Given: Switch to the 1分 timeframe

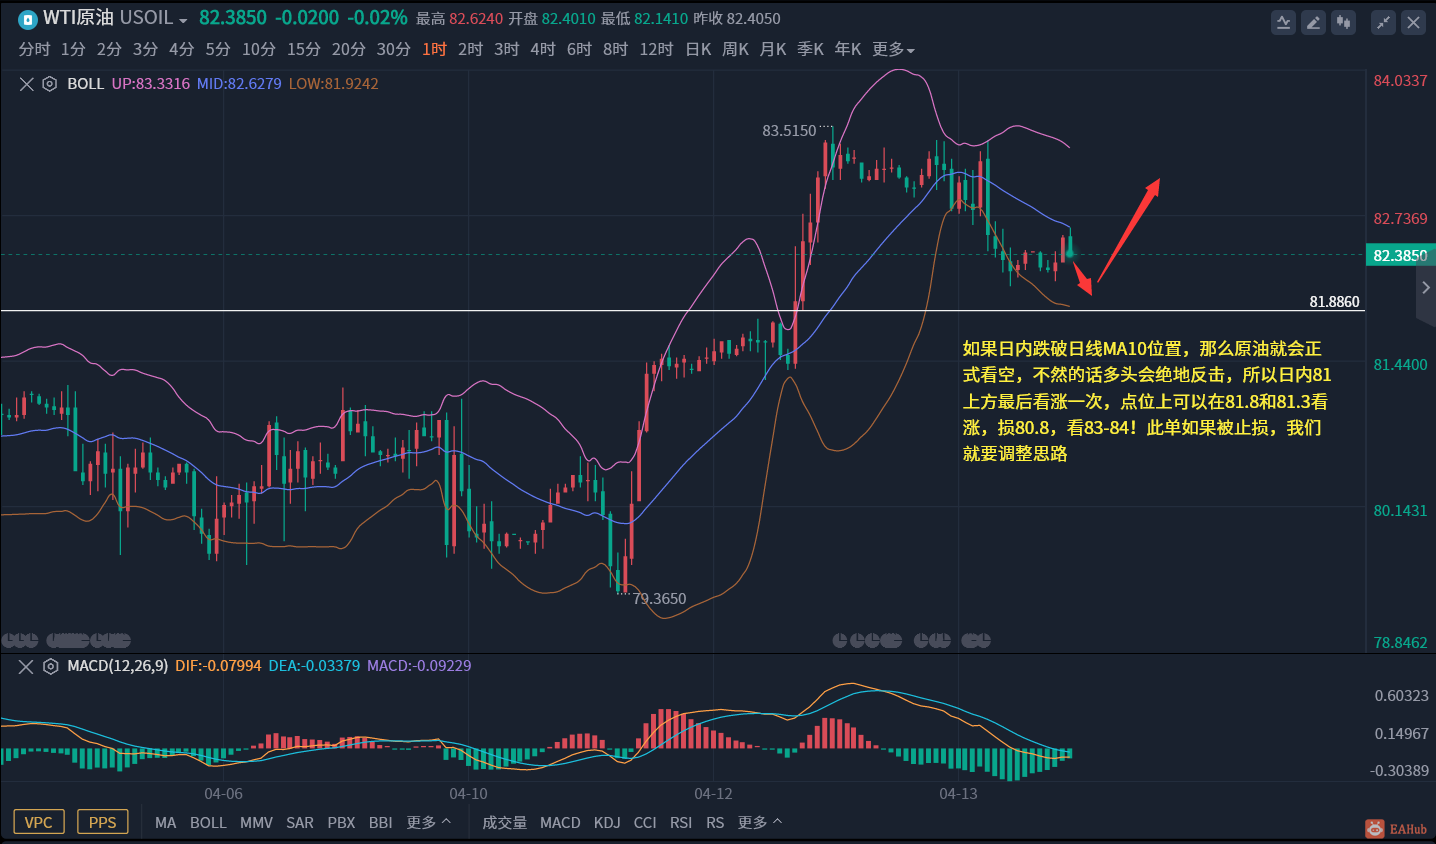Looking at the screenshot, I should pos(73,49).
